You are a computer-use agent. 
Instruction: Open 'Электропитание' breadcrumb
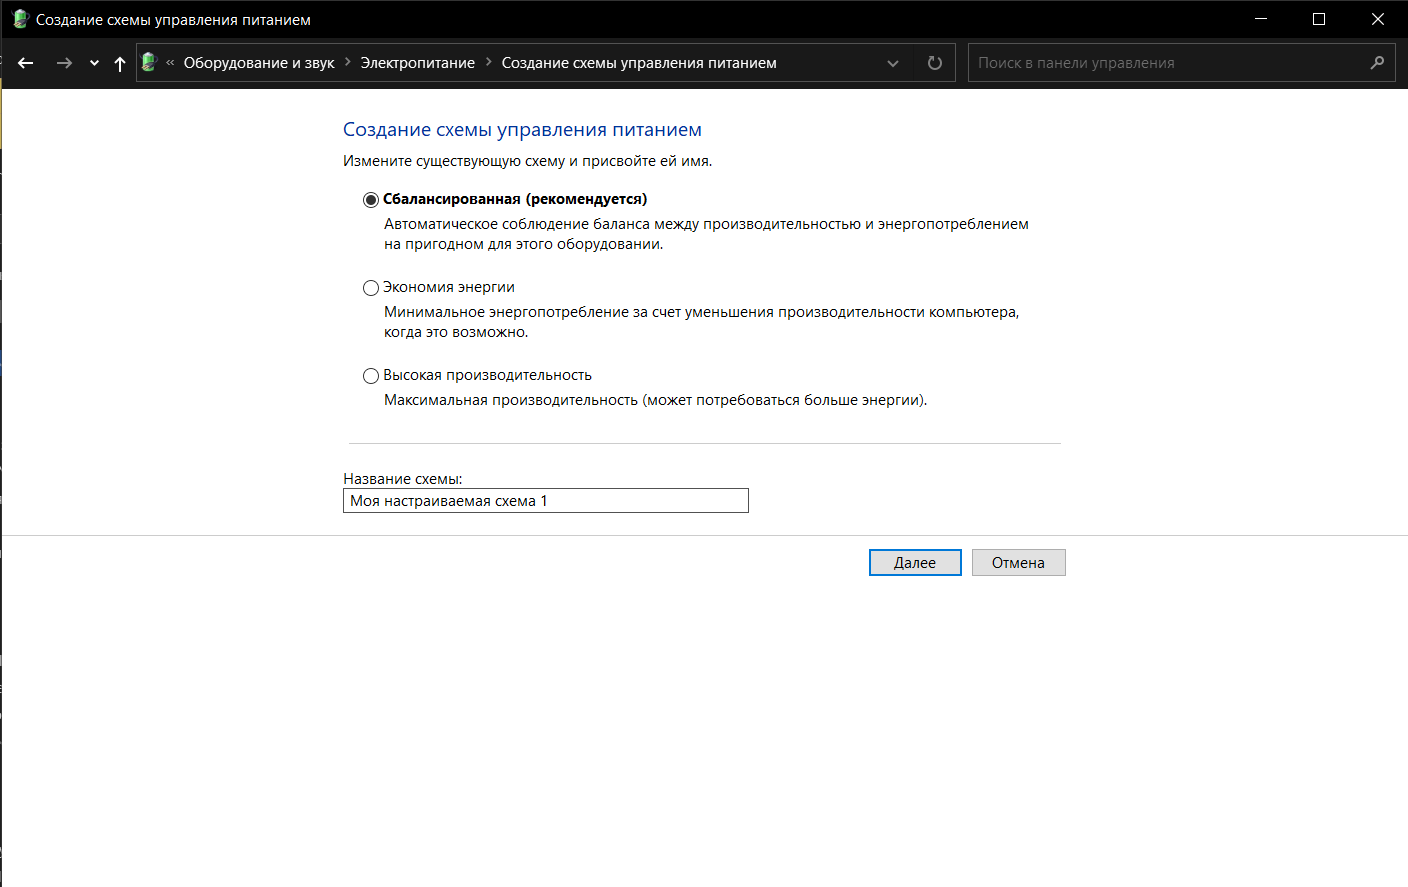(x=418, y=63)
